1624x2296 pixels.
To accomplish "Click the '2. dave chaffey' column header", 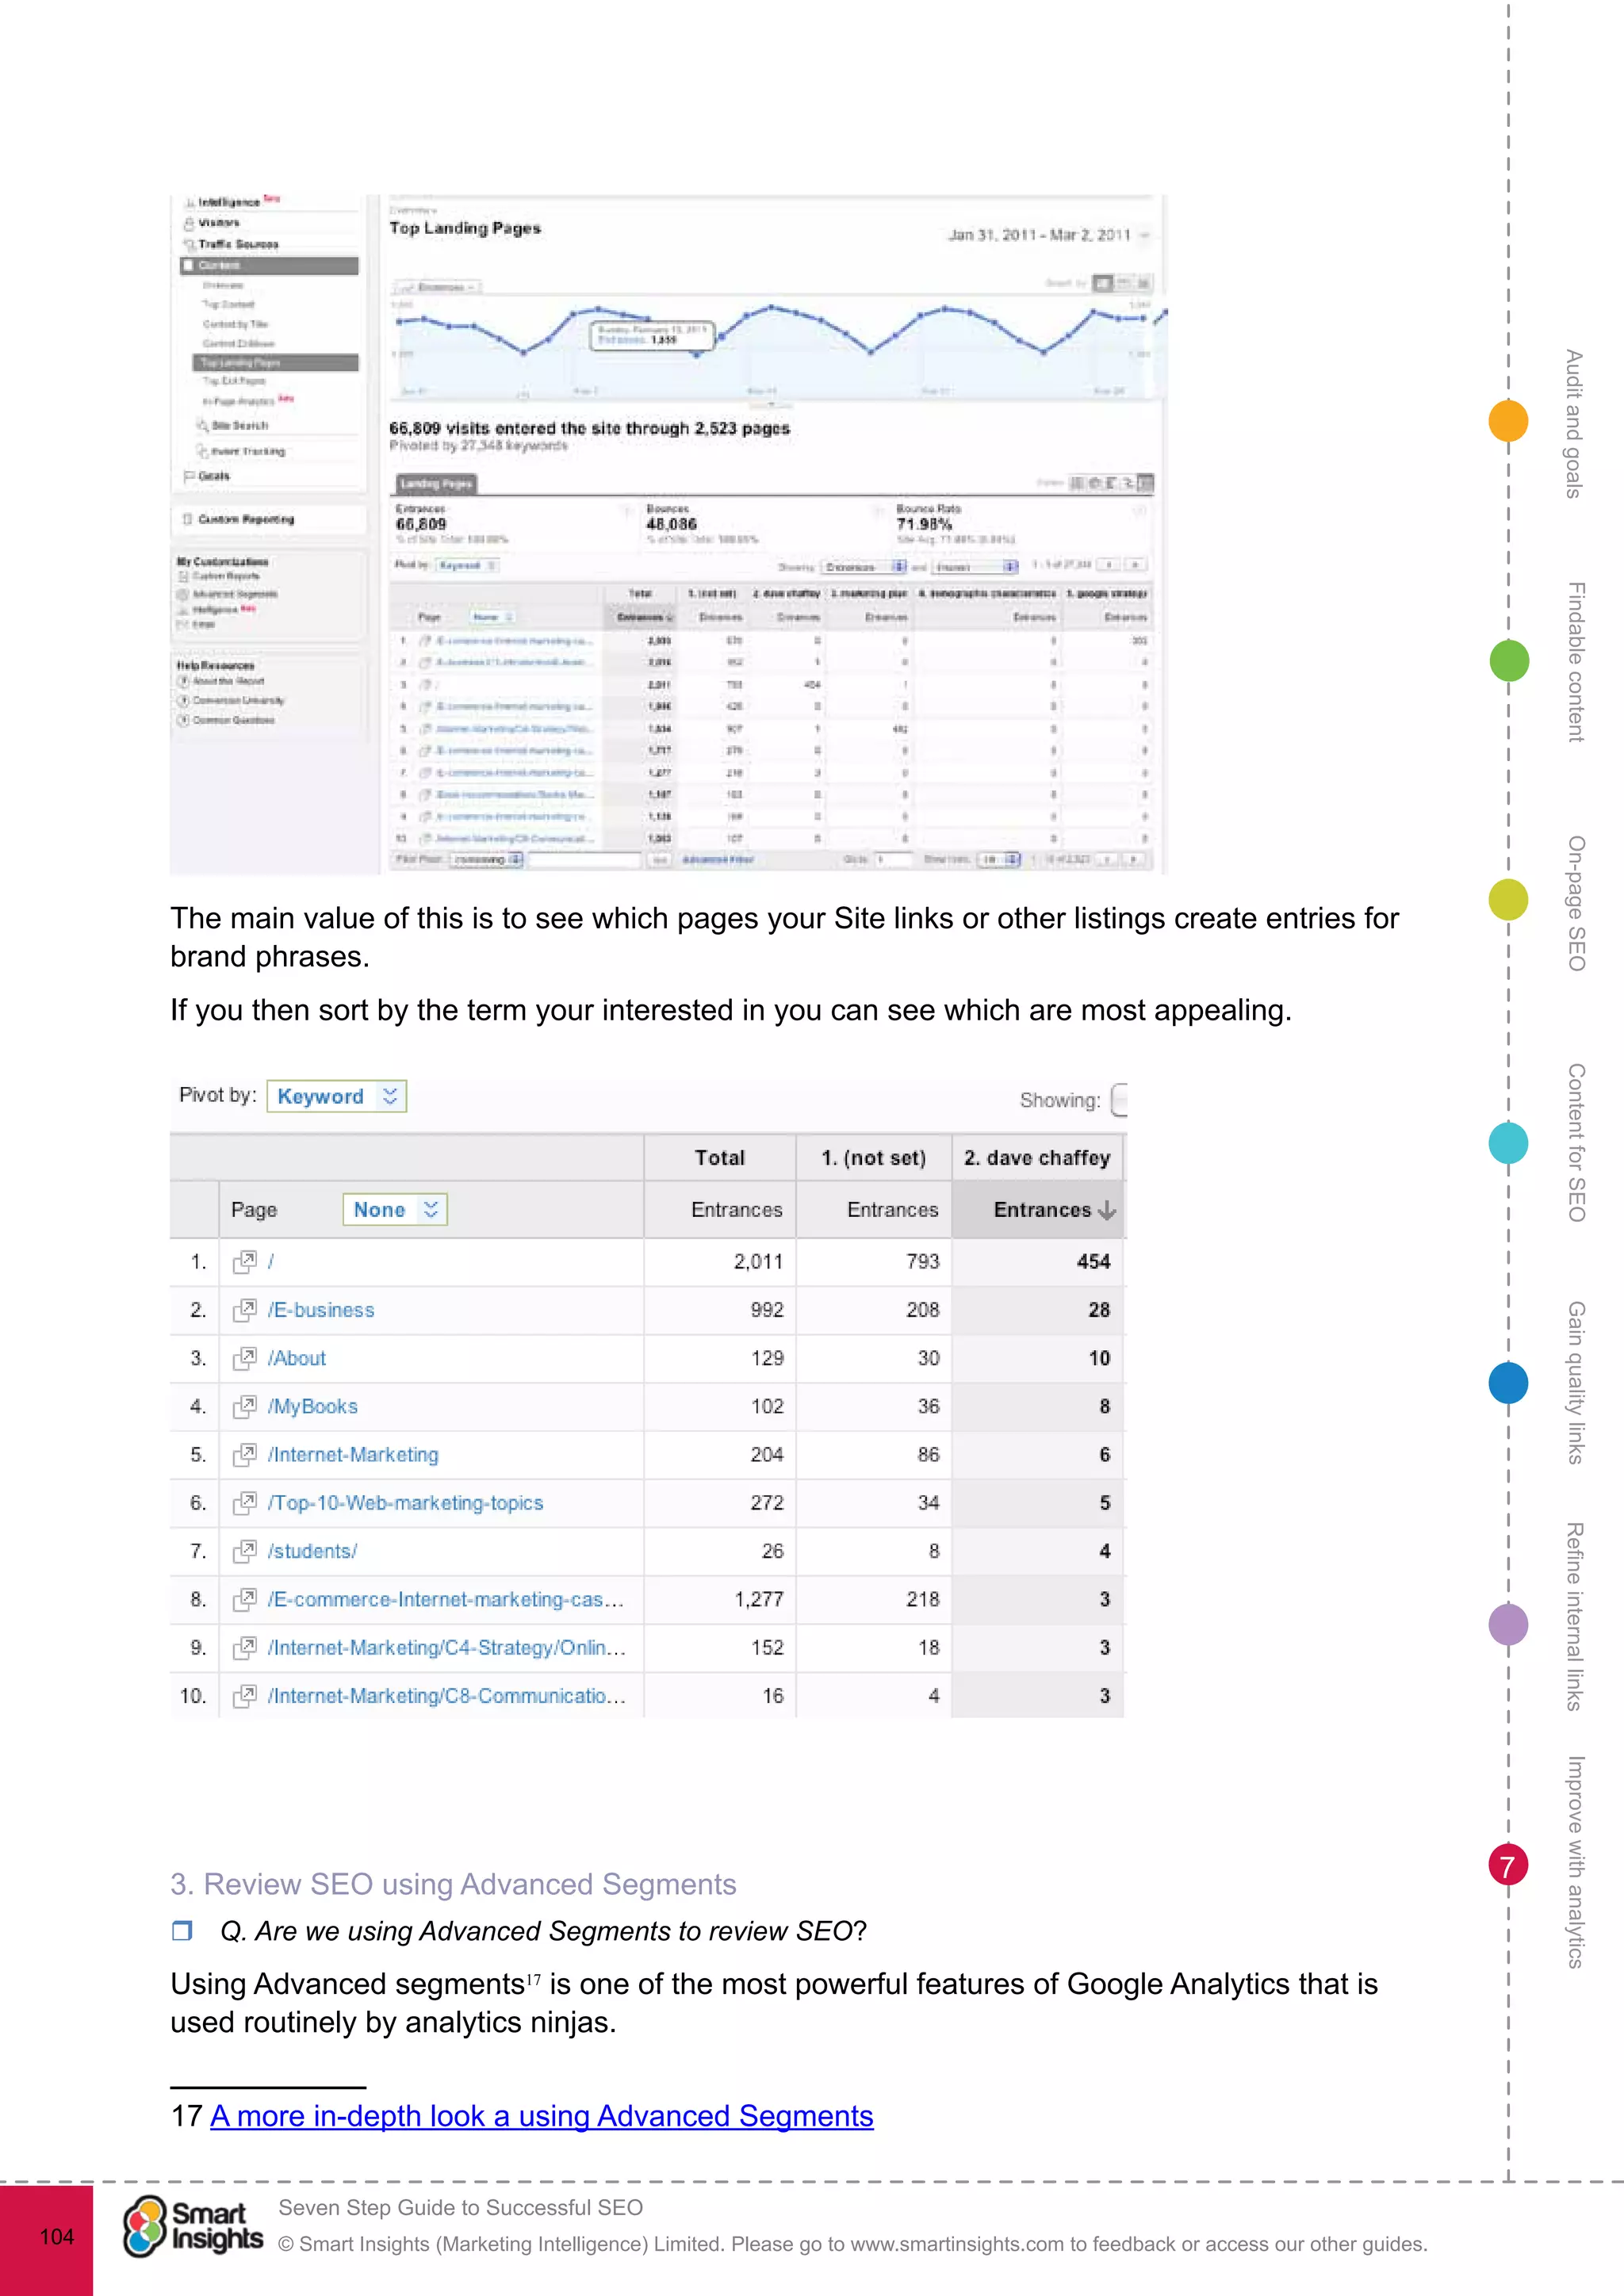I will [1037, 1158].
